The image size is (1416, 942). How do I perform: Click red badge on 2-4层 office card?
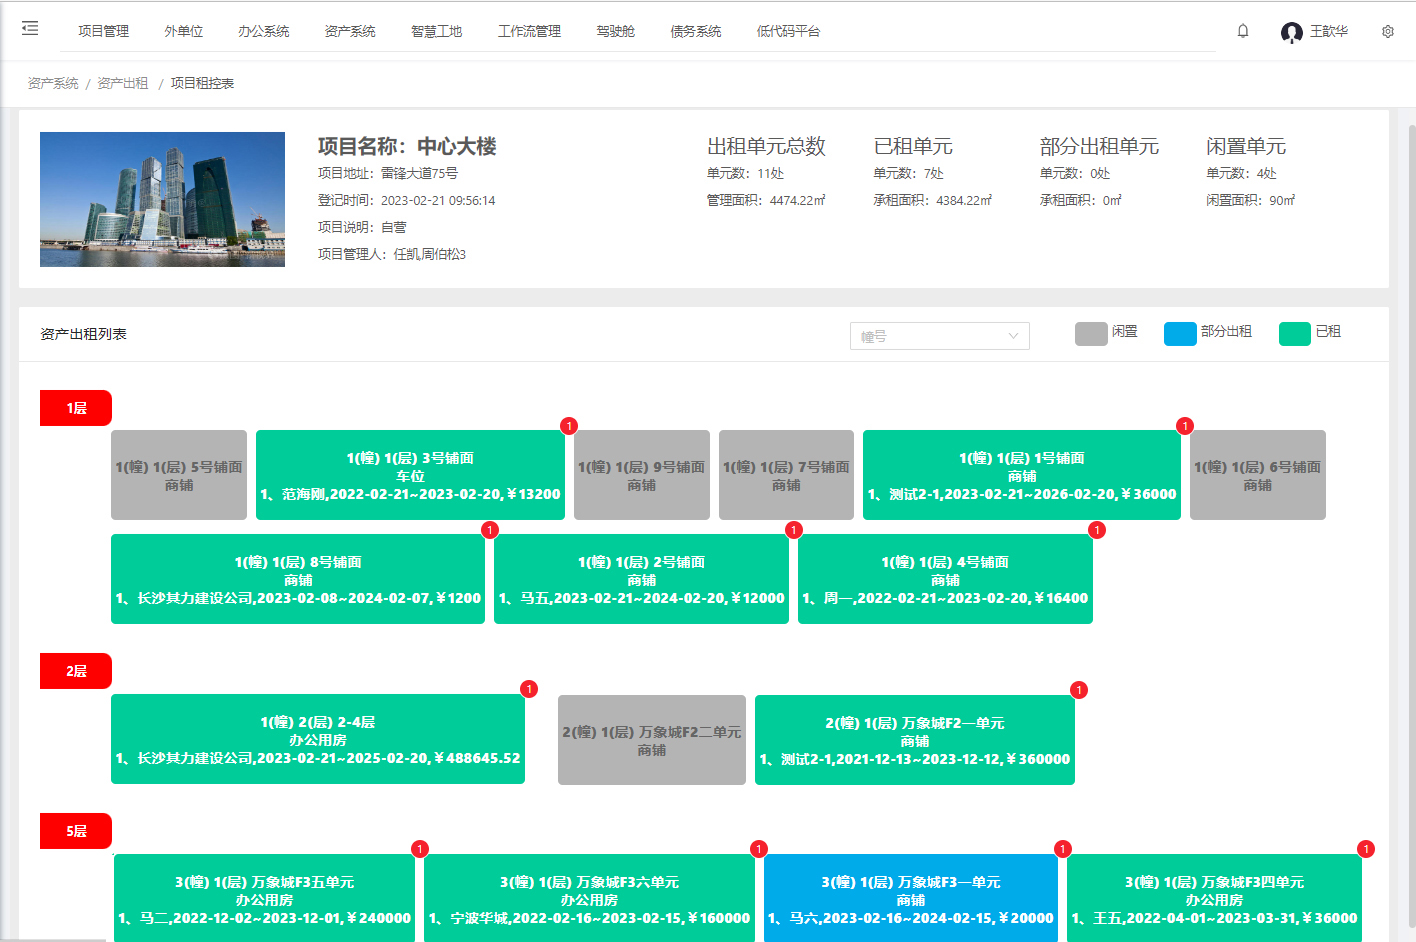tap(529, 689)
